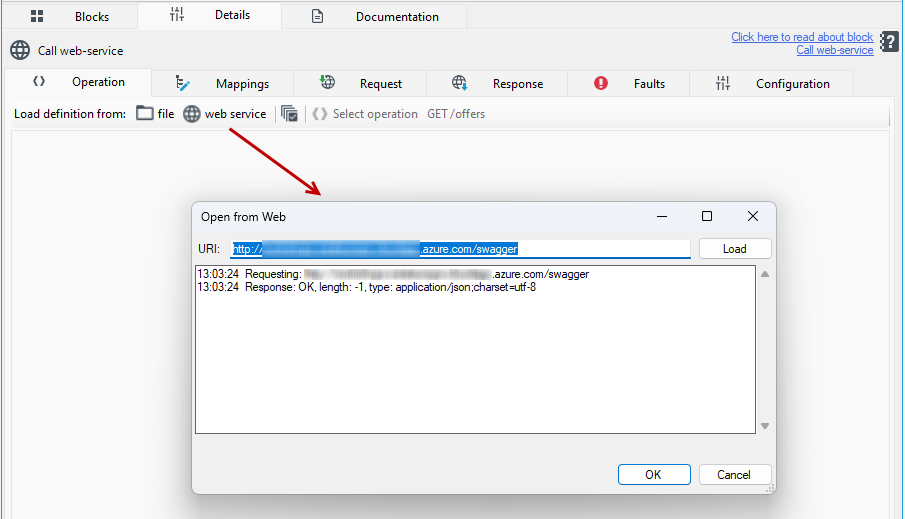The image size is (905, 519).
Task: Click the Cancel button
Action: (735, 475)
